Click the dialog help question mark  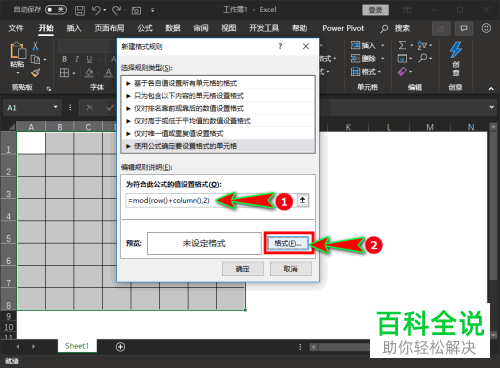click(x=280, y=46)
